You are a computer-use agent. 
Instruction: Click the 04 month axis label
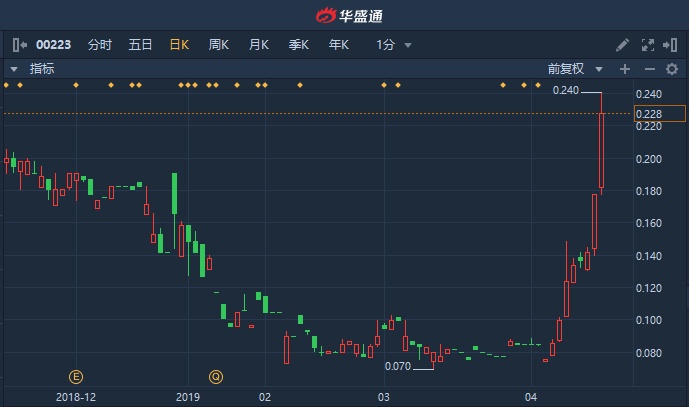point(531,397)
